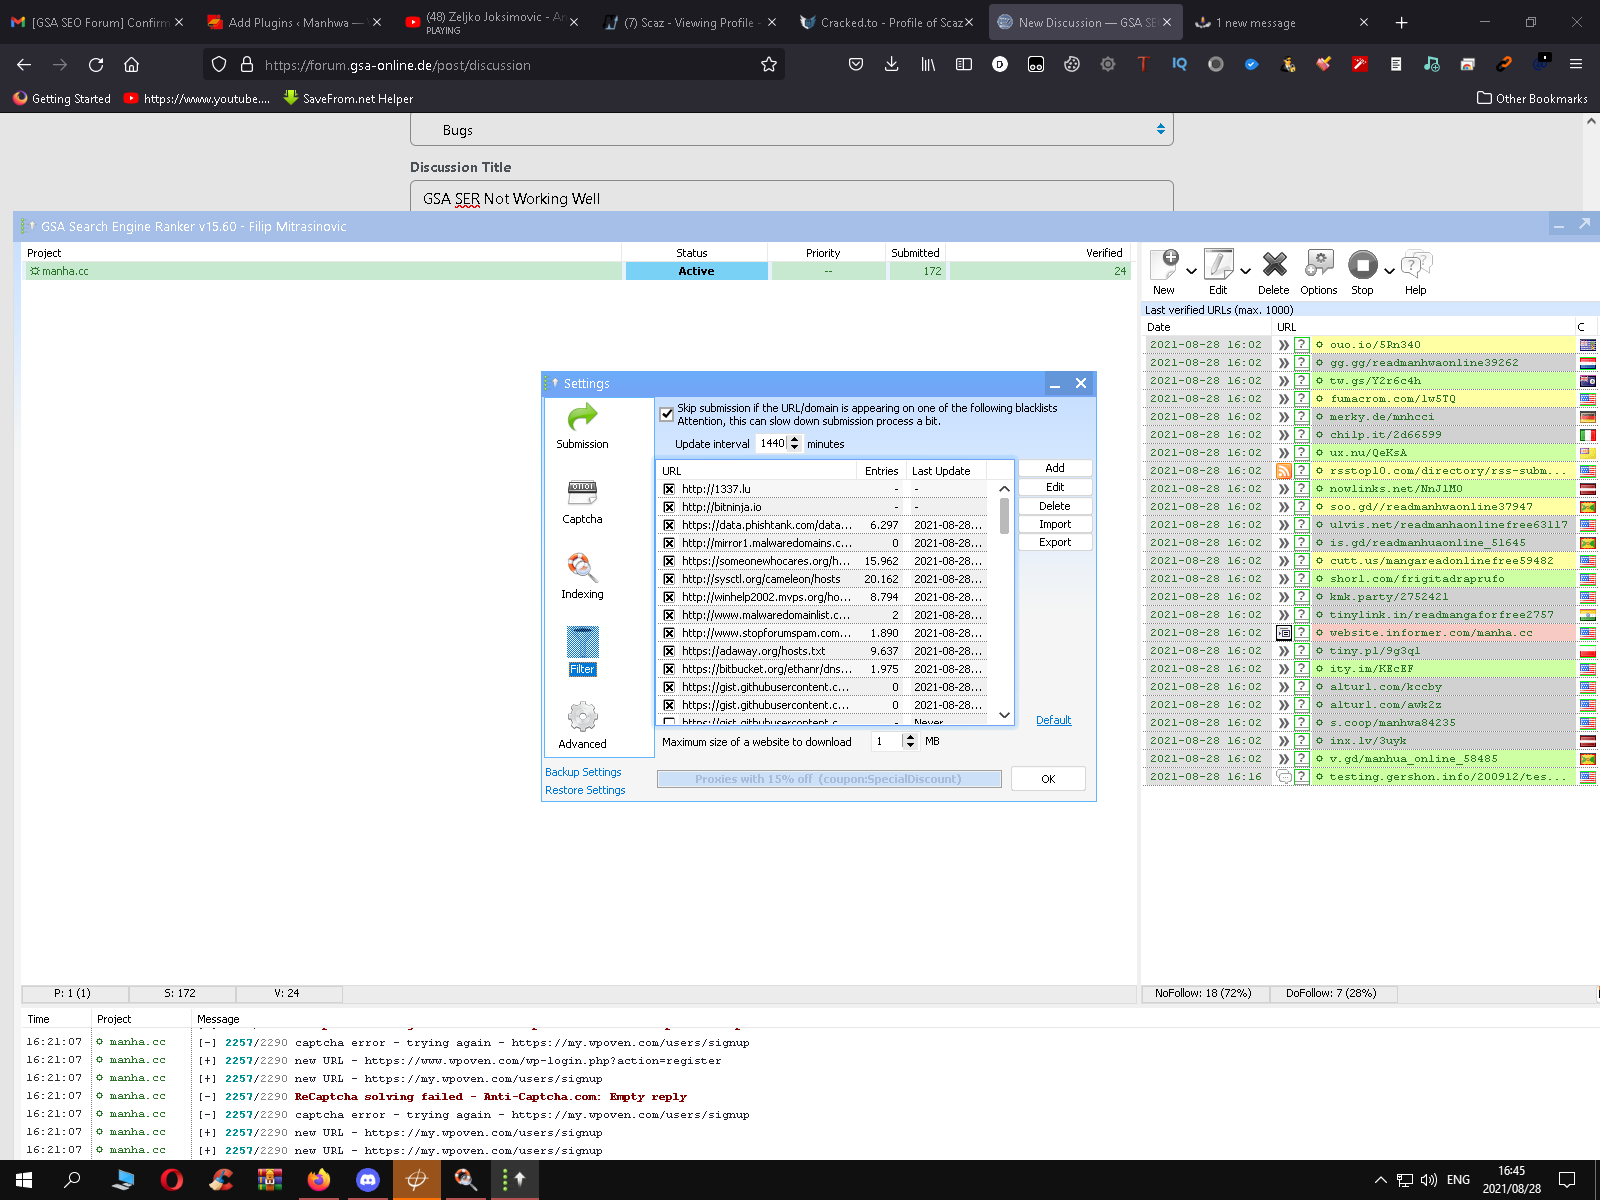Click Proxies with 15% off banner
The height and width of the screenshot is (1200, 1600).
coord(829,779)
